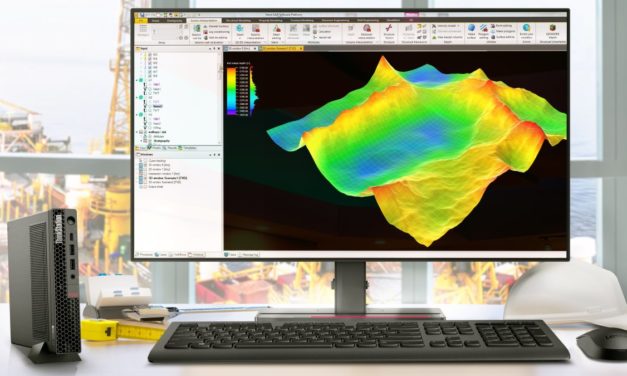627x376 pixels.
Task: Close the Input pane
Action: 219,49
